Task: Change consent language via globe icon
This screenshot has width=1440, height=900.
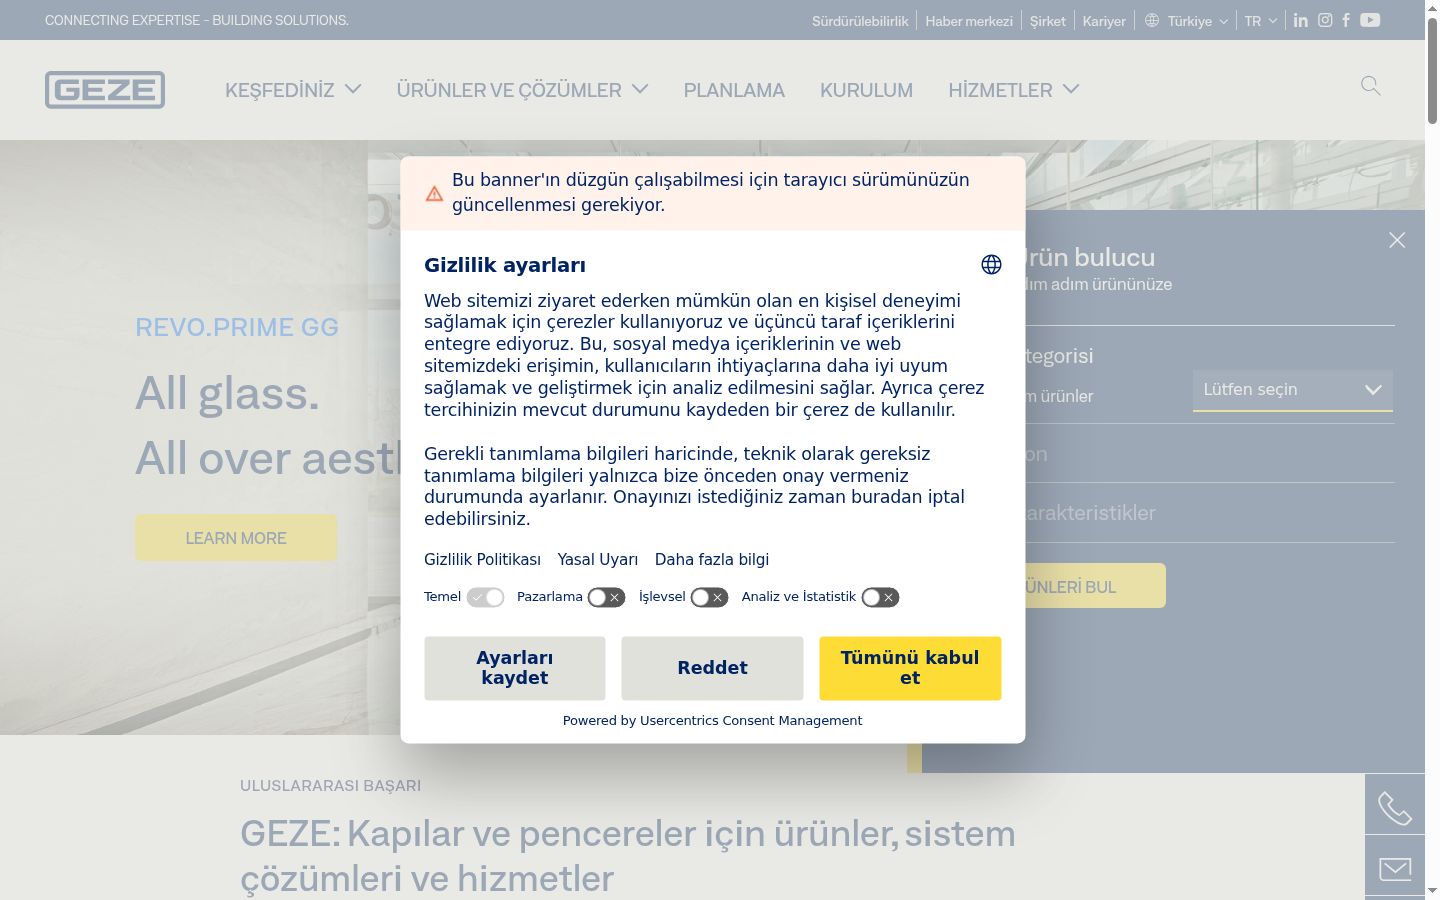Action: (x=991, y=264)
